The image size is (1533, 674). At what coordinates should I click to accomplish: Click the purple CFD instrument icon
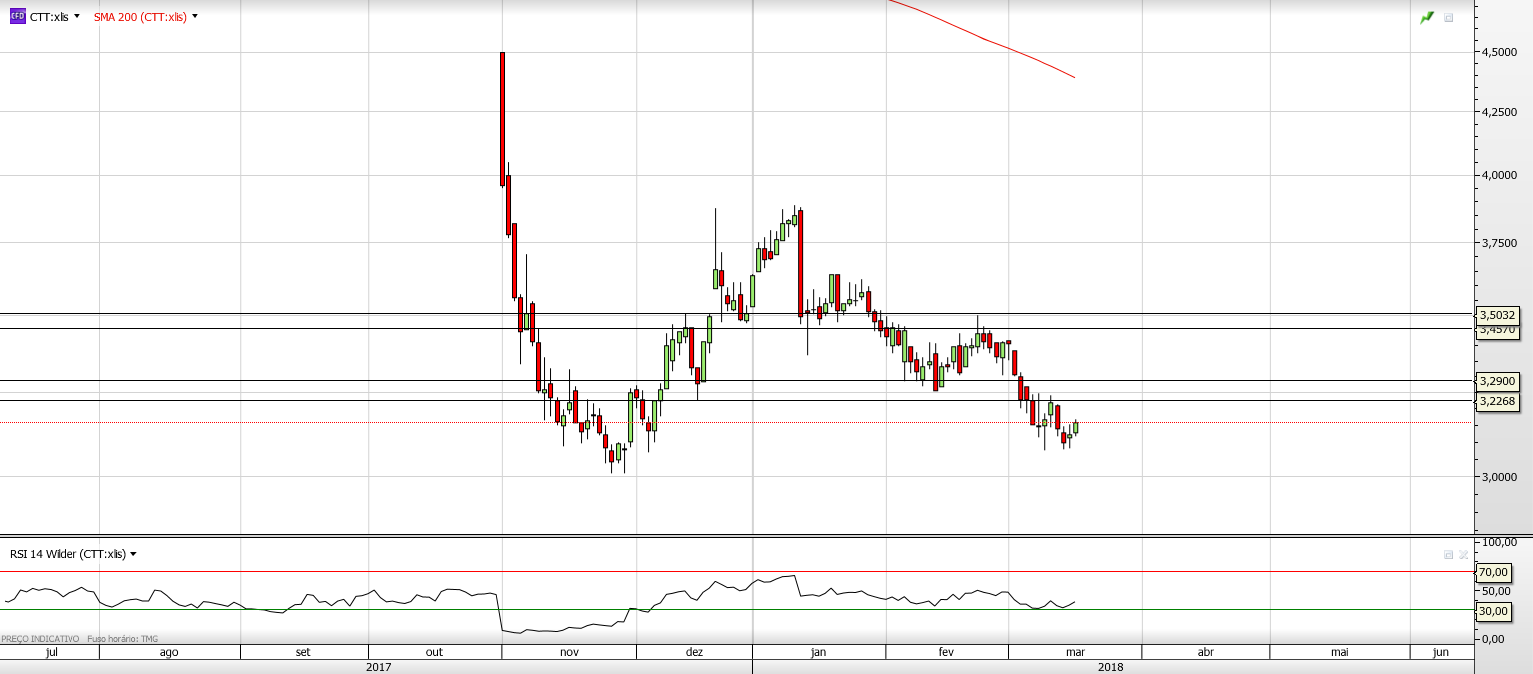point(17,16)
